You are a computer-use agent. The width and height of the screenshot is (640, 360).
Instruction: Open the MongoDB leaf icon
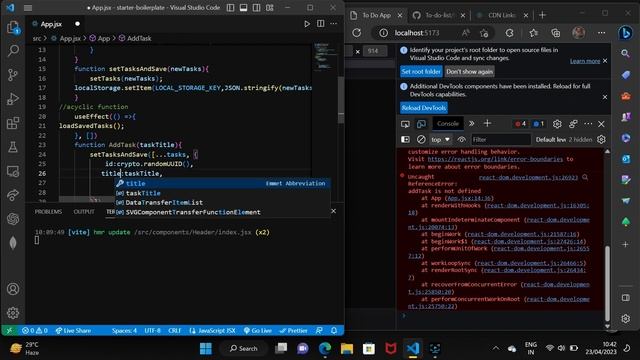pos(13,243)
